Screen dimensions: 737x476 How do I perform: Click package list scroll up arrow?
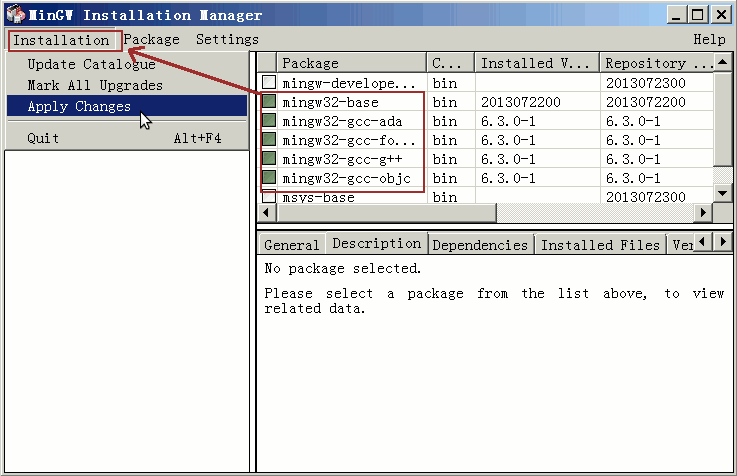click(723, 62)
